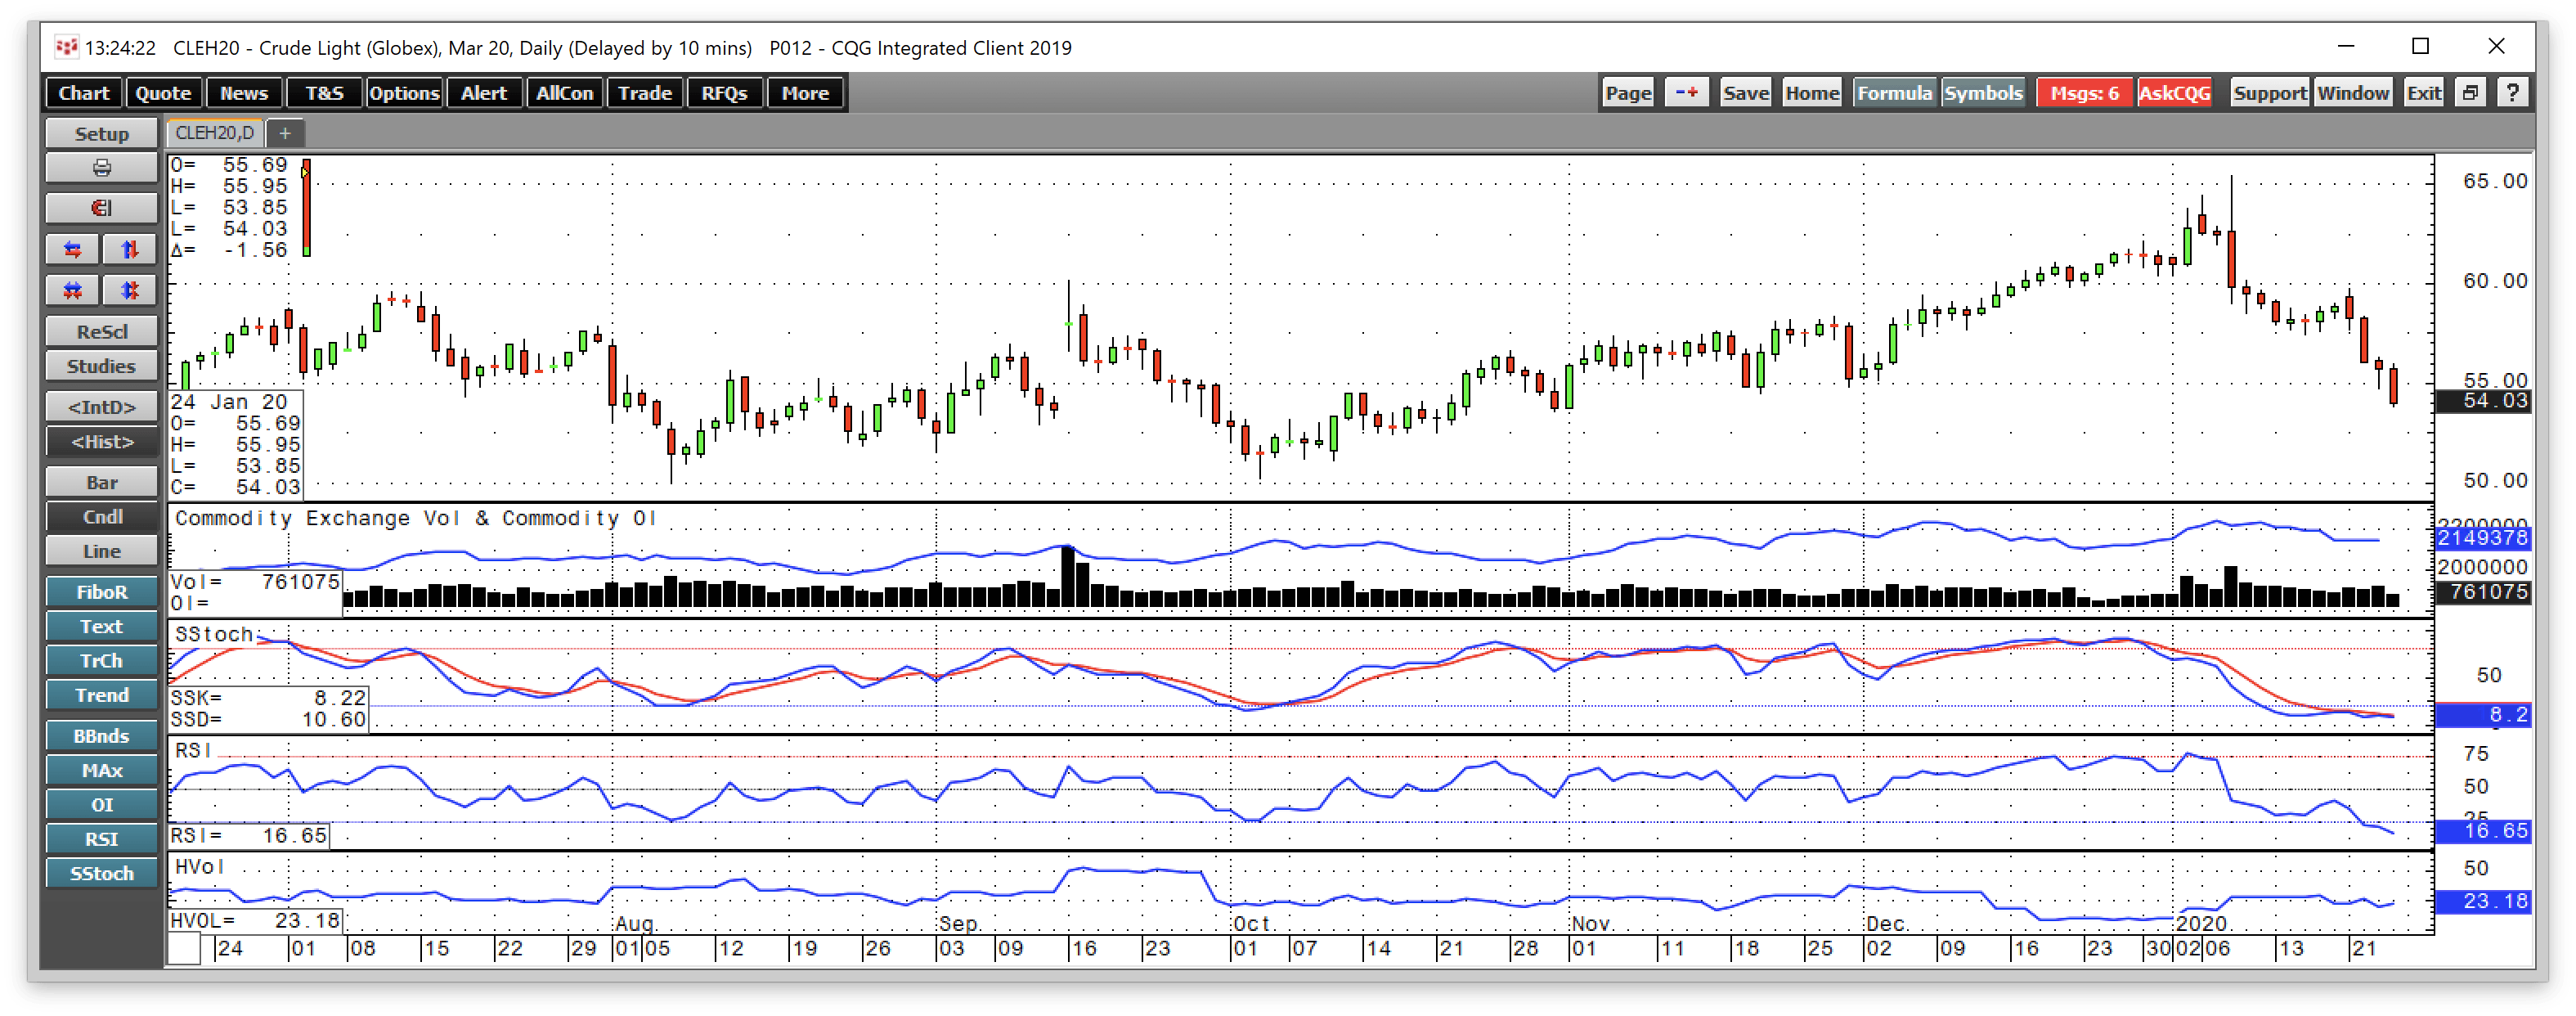Viewport: 2576px width, 1016px height.
Task: Select Bar chart type
Action: pos(101,482)
